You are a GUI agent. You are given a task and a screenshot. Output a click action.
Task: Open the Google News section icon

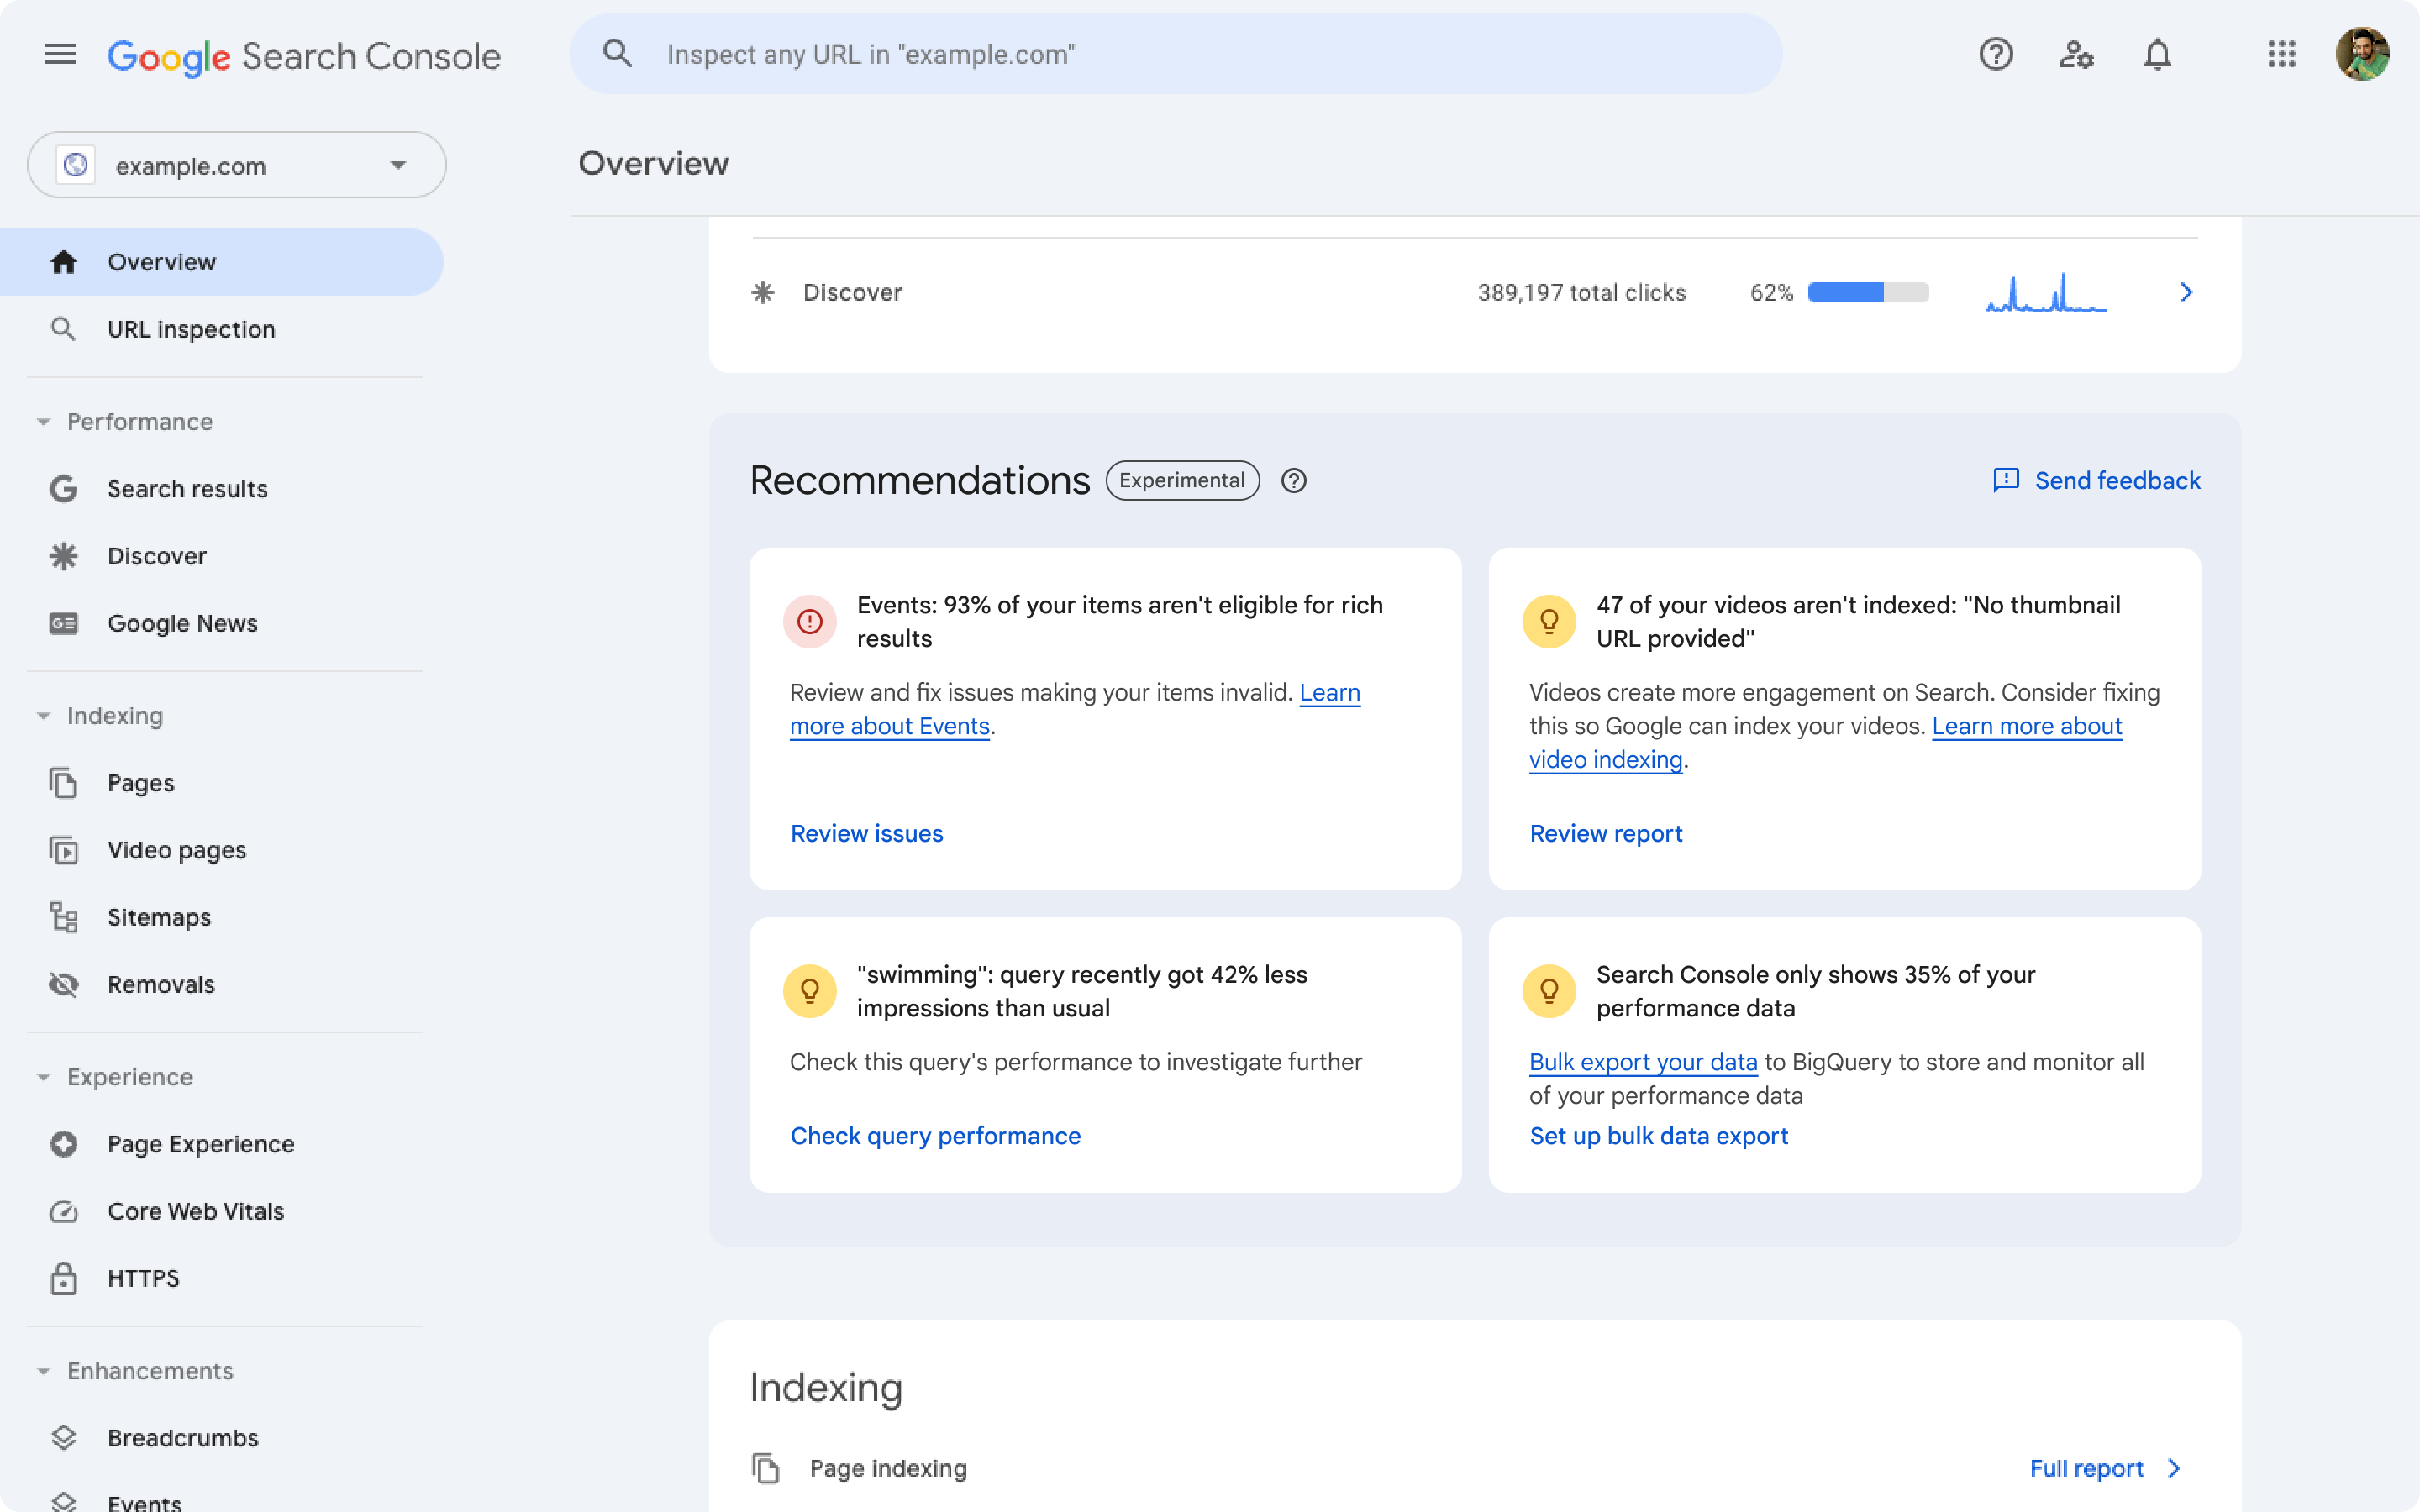(63, 622)
